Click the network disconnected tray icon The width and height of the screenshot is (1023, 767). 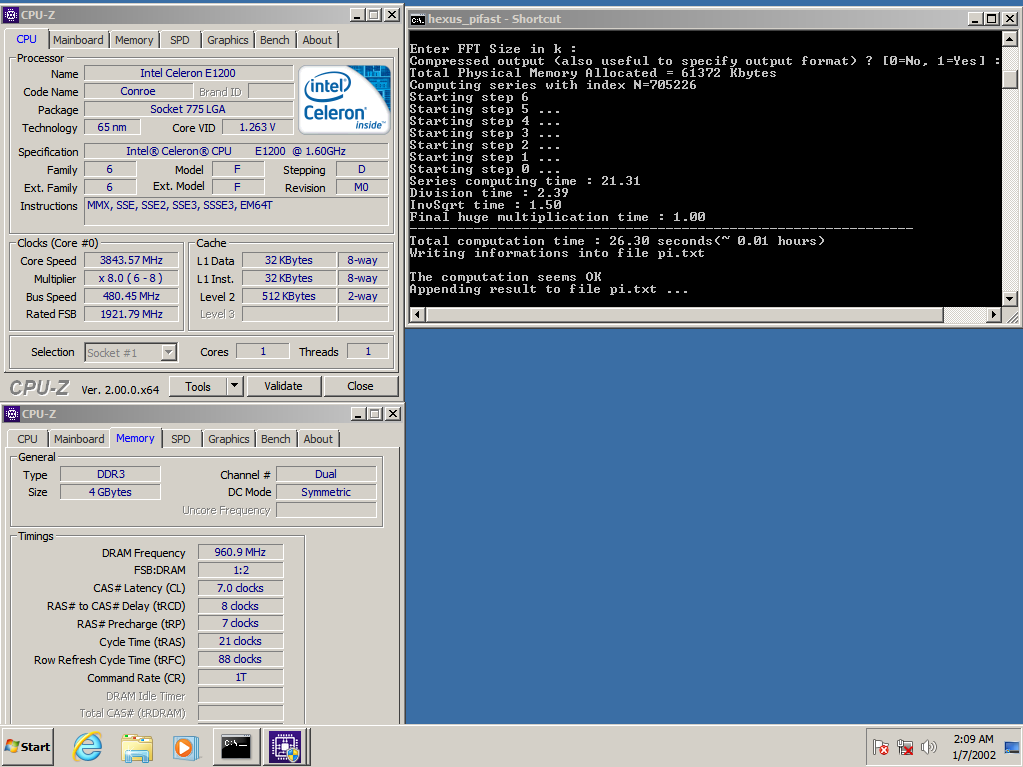904,747
